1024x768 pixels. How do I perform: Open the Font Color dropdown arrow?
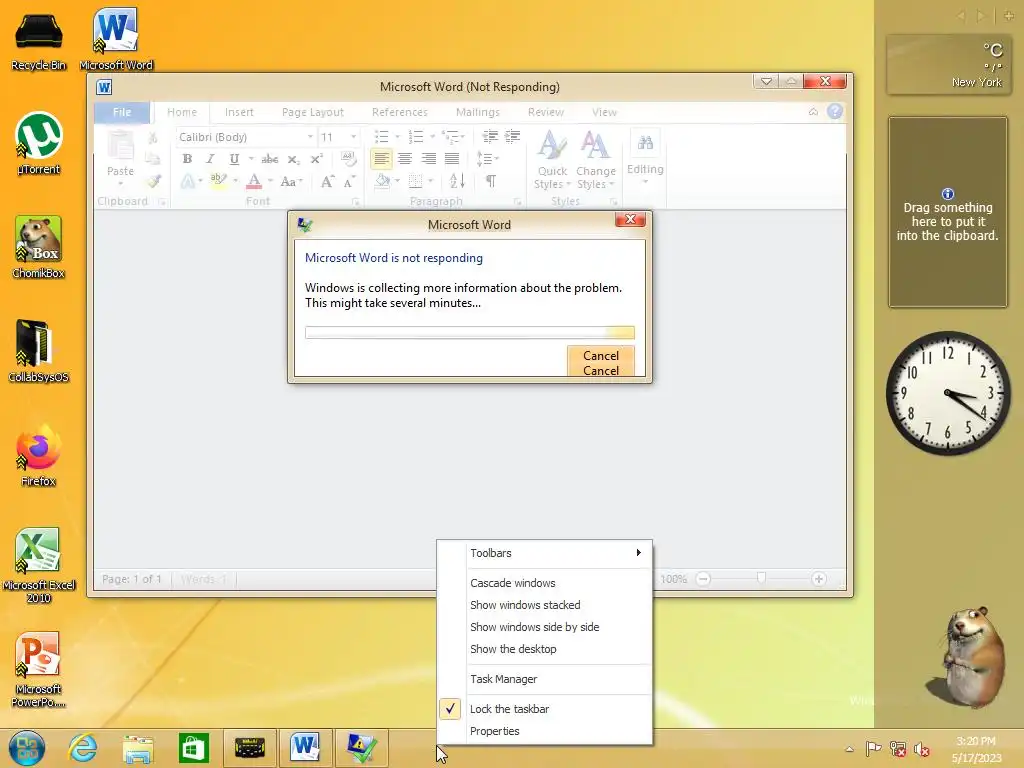click(x=270, y=182)
